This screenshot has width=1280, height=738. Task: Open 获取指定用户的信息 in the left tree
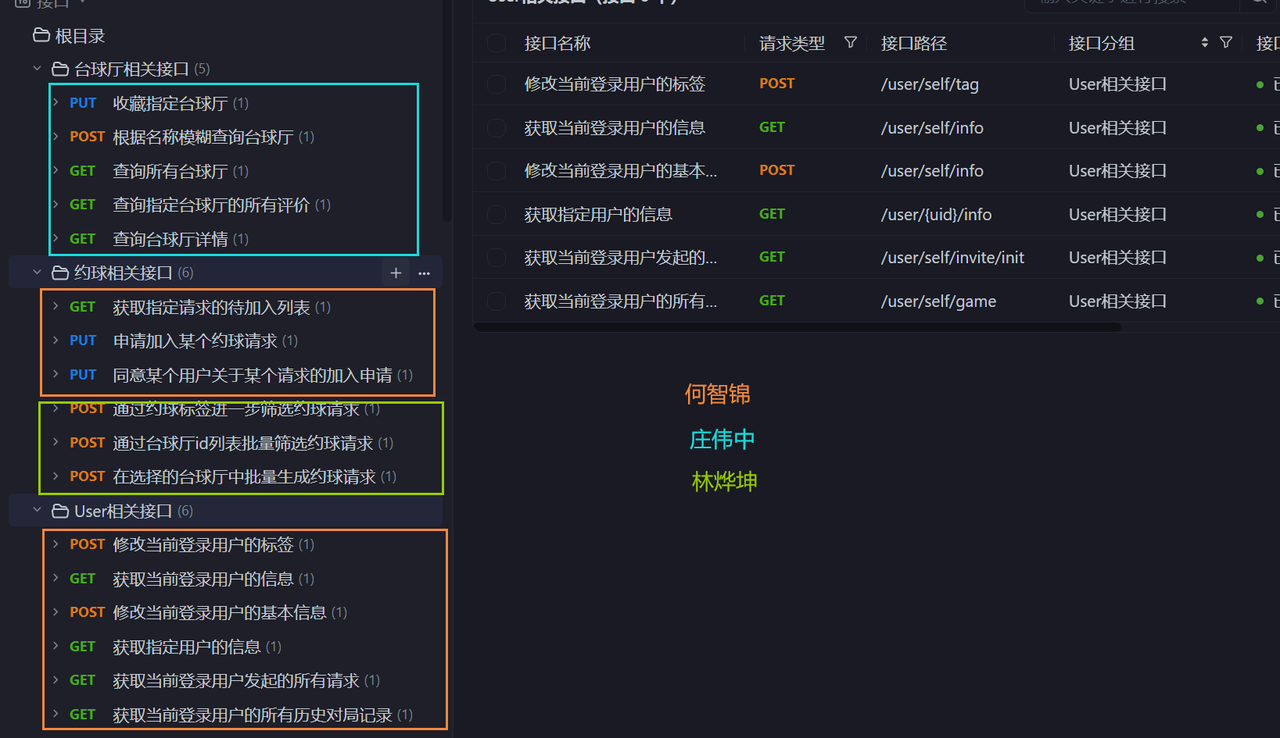[x=187, y=647]
